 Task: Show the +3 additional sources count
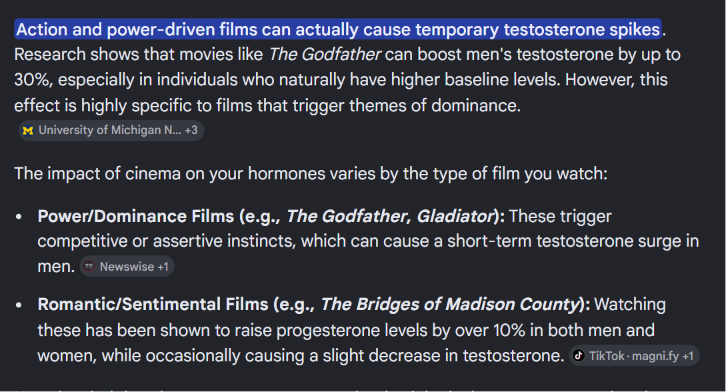(191, 131)
